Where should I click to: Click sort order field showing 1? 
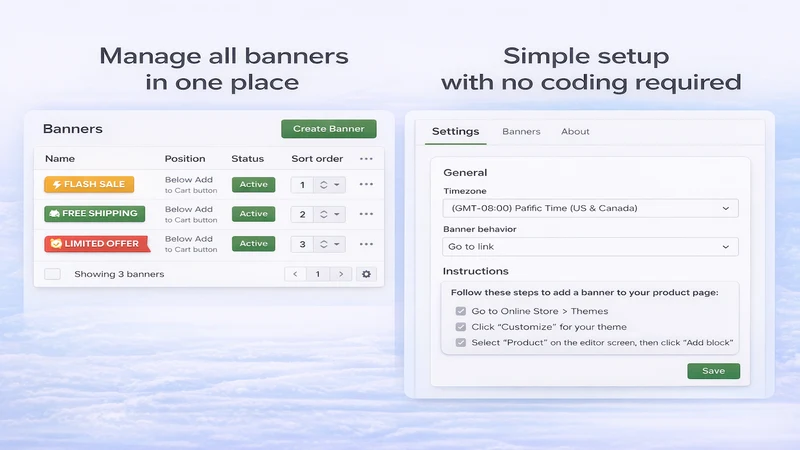point(302,185)
